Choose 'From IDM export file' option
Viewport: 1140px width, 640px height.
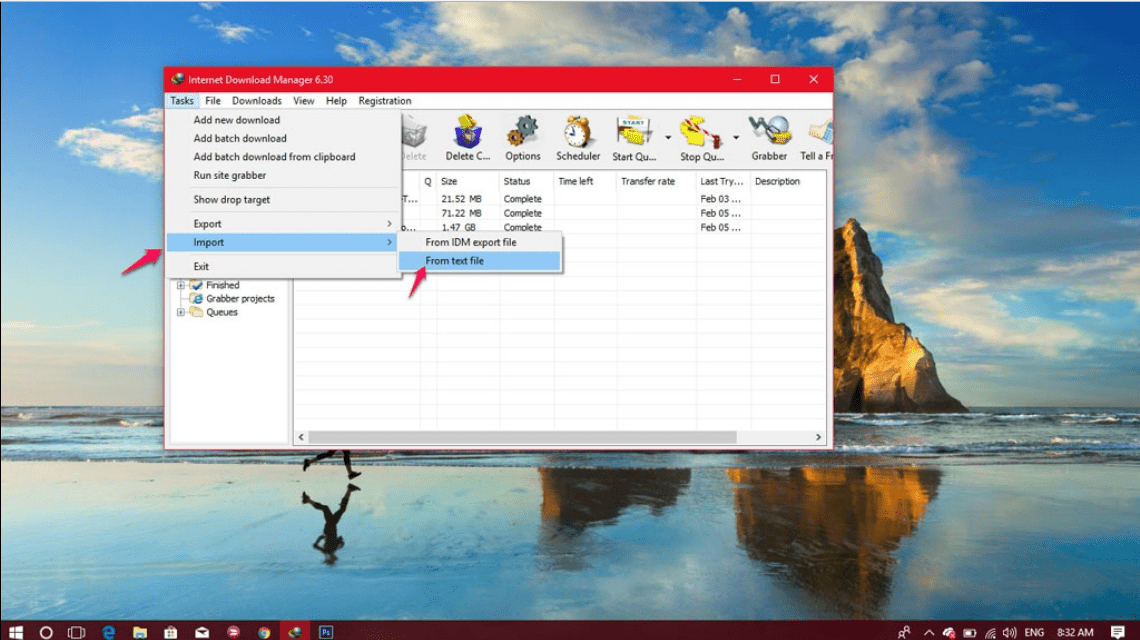coord(471,242)
